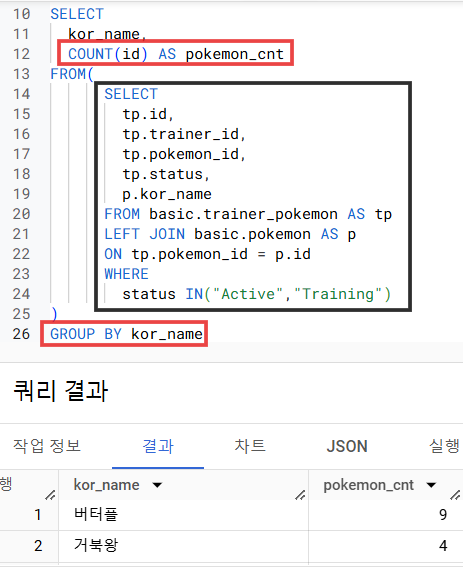Click the status IN("Active","Training") line
This screenshot has height=568, width=463.
[x=256, y=294]
